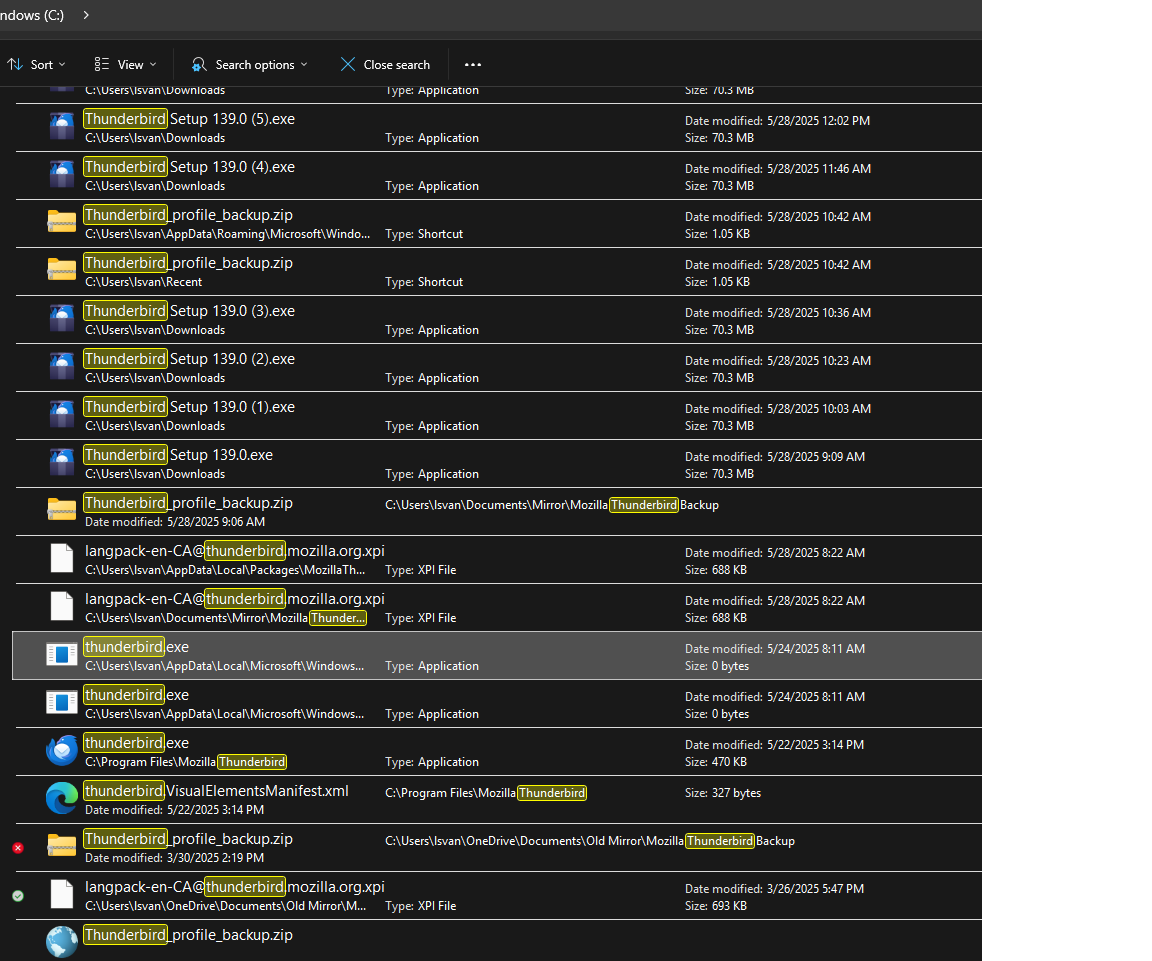Open the View dropdown menu

click(126, 65)
